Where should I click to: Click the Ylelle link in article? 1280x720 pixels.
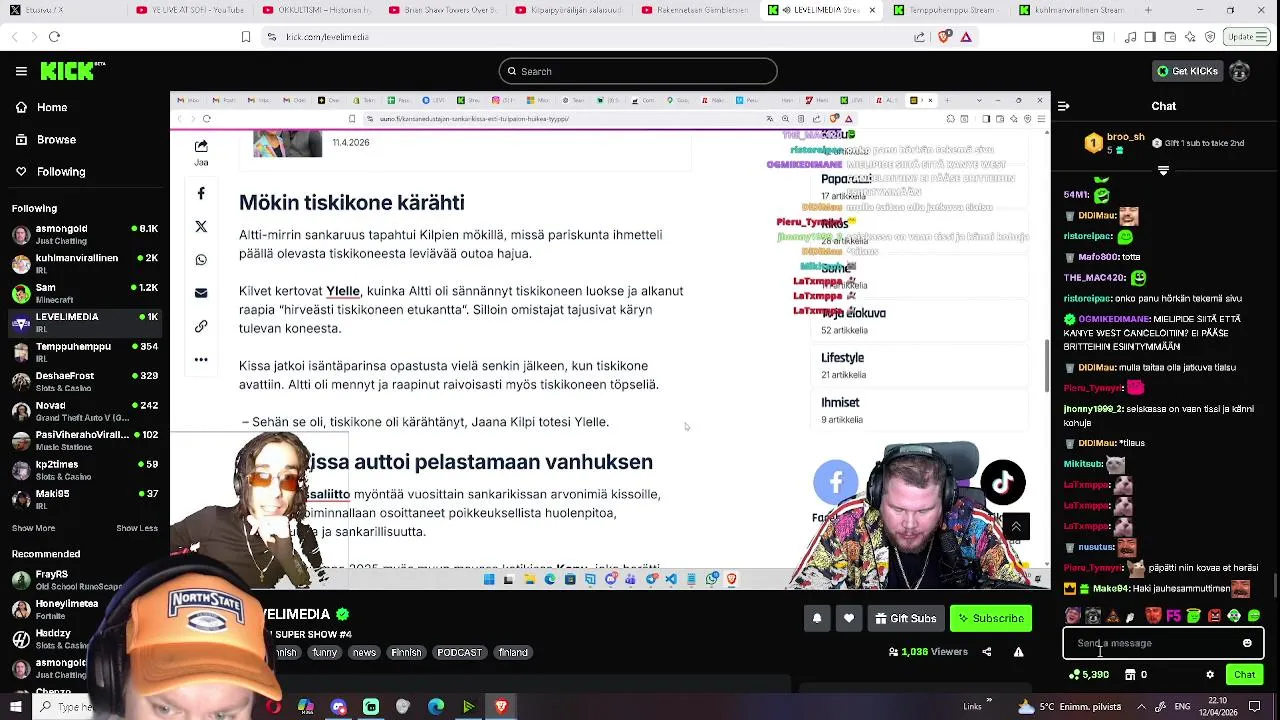pos(342,291)
